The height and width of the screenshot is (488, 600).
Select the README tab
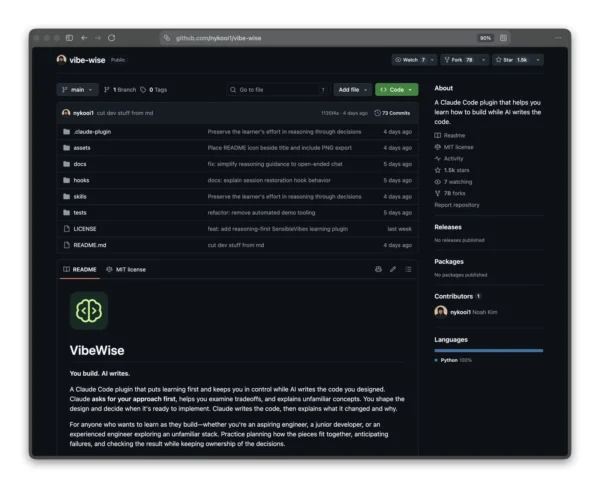coord(80,269)
